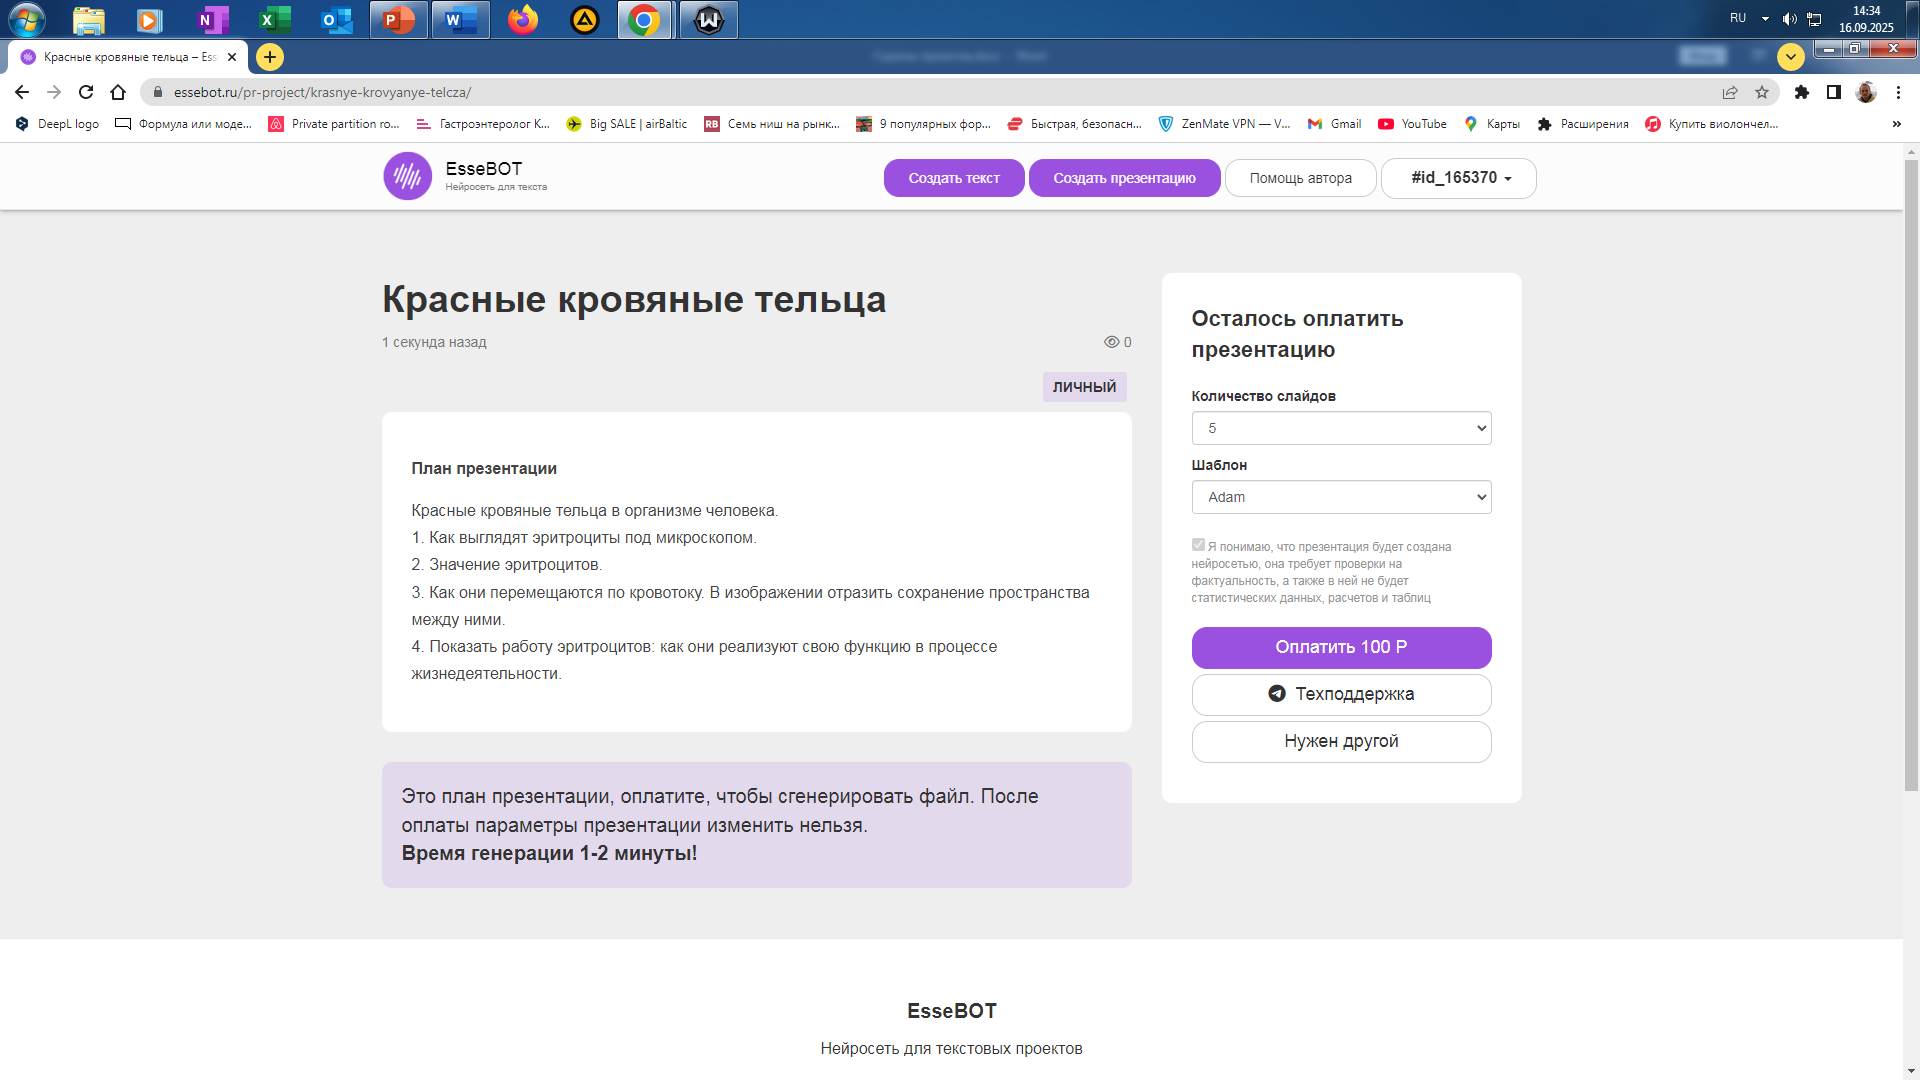Click the Создать текст menu button
Image resolution: width=1920 pixels, height=1080 pixels.
(953, 178)
